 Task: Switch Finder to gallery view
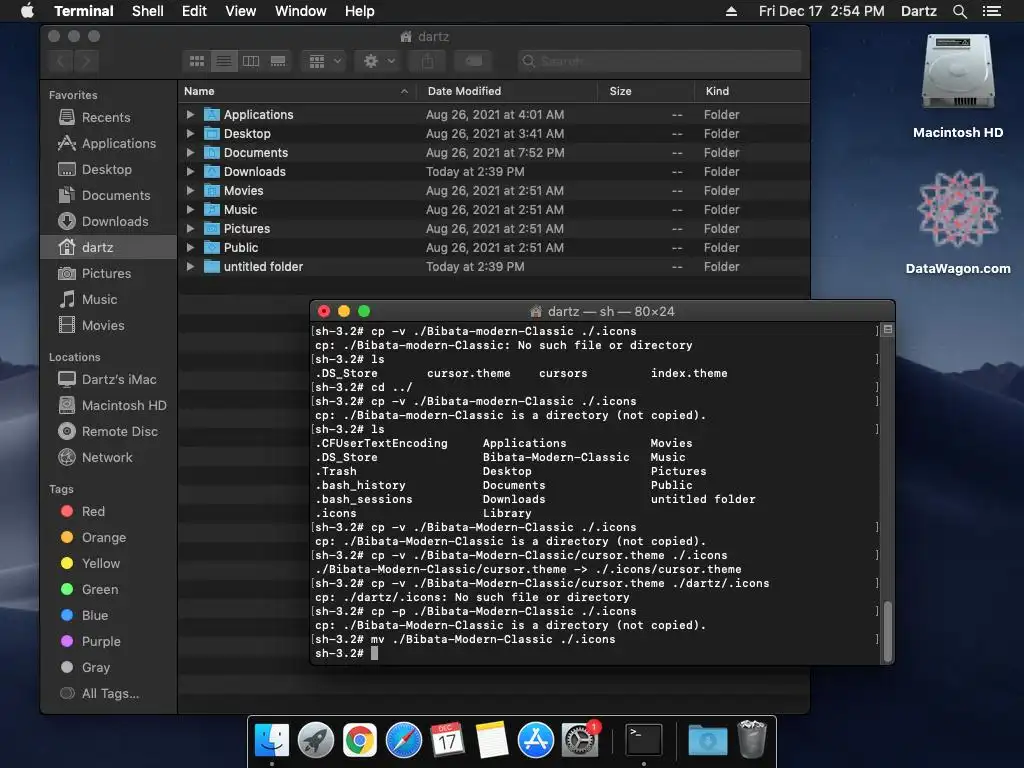[278, 61]
